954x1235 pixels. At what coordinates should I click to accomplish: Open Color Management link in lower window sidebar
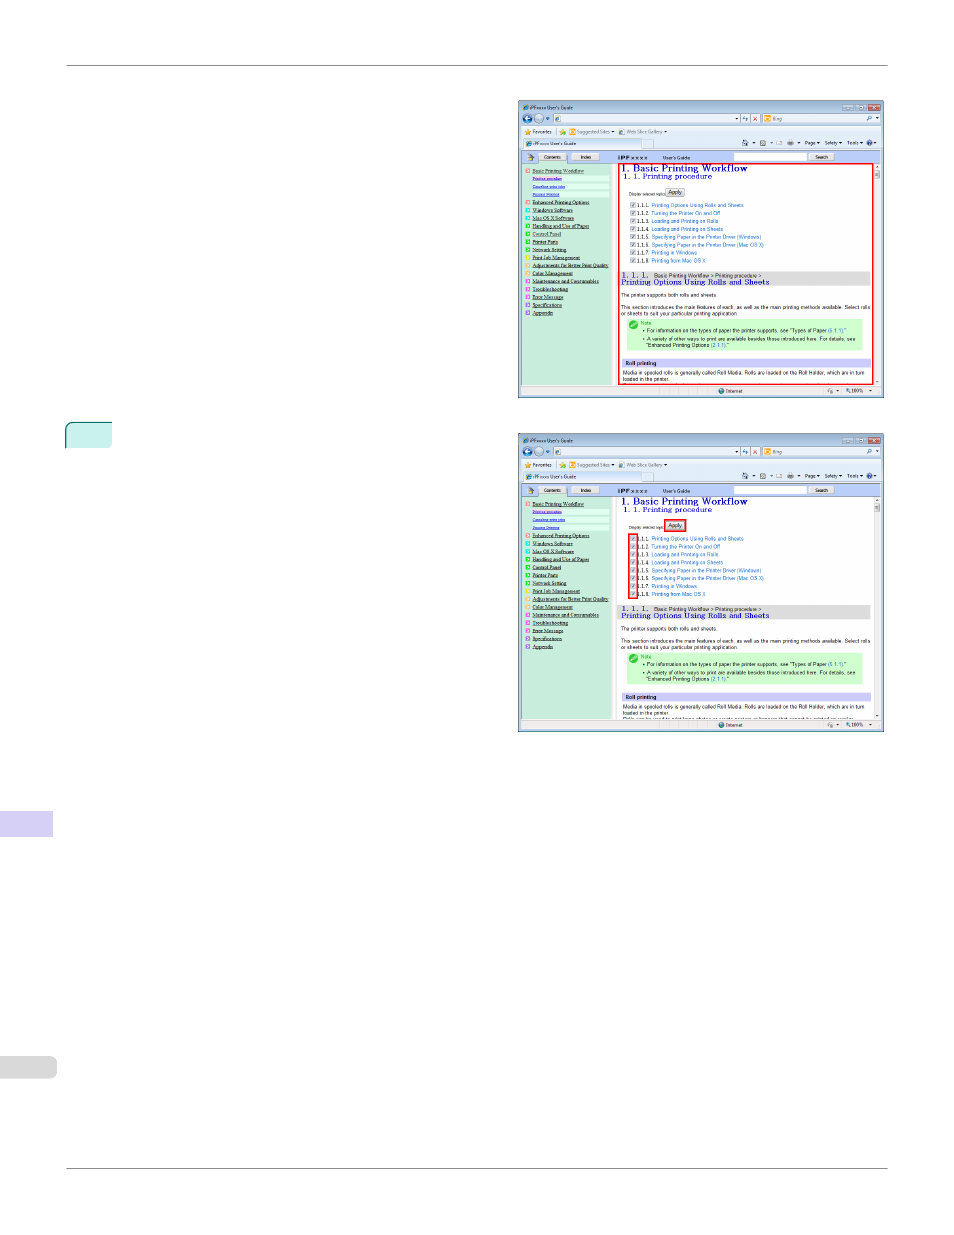(x=553, y=607)
